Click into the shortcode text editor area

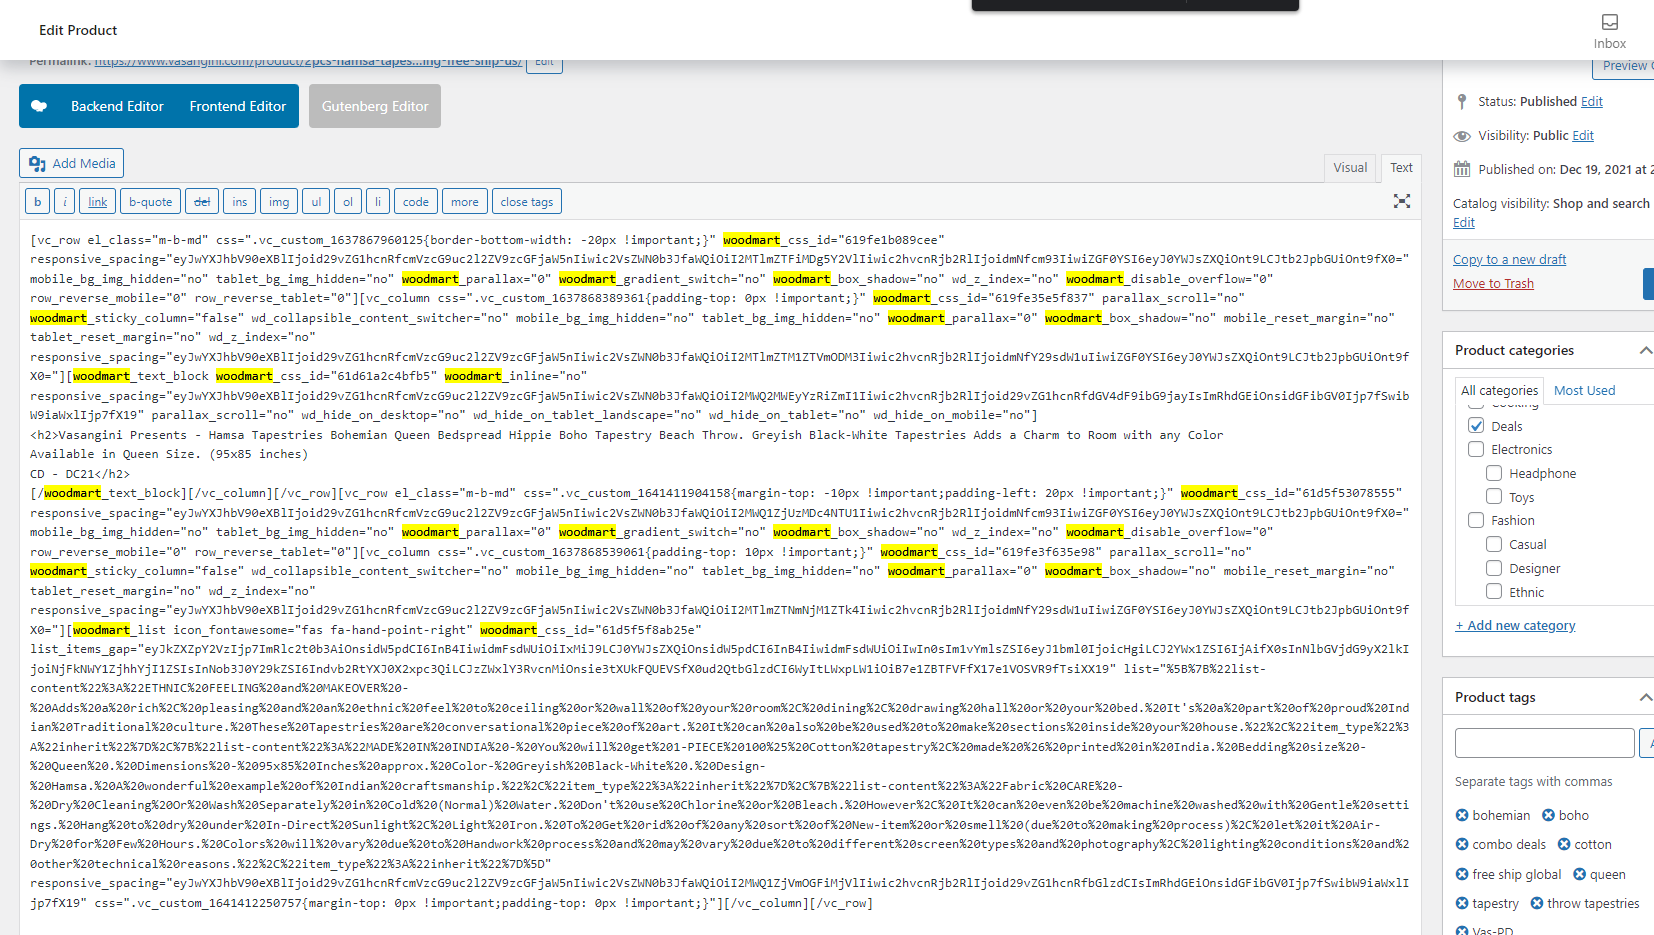pyautogui.click(x=720, y=577)
